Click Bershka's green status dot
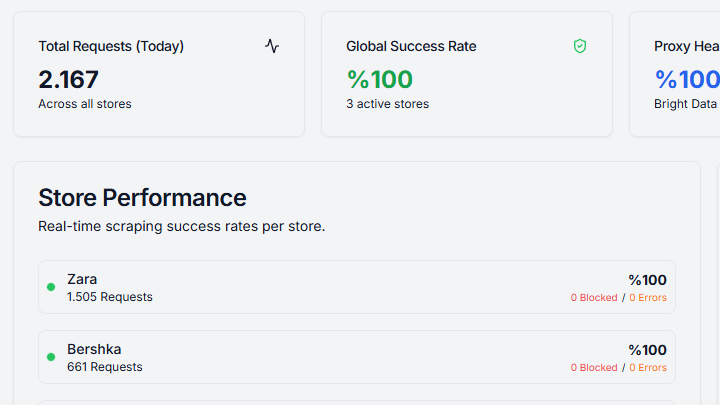This screenshot has width=720, height=405. point(51,357)
